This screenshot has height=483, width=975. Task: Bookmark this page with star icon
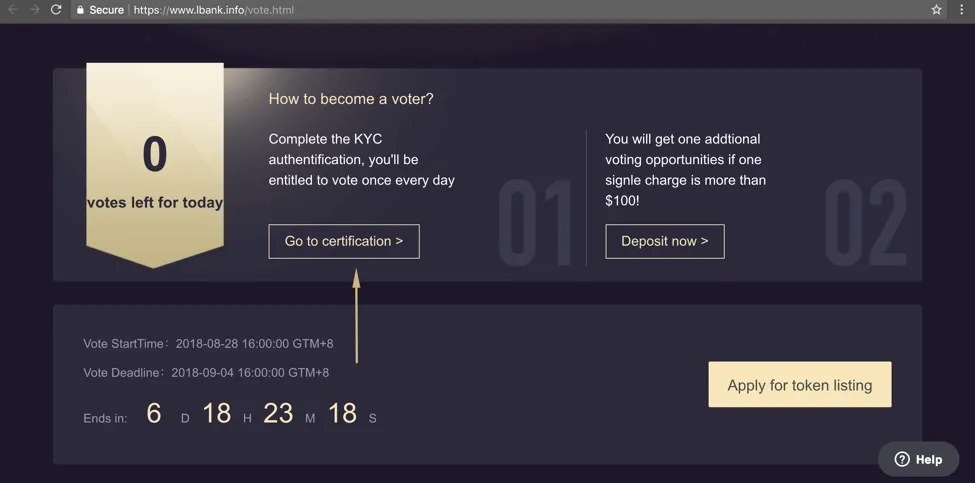(936, 10)
